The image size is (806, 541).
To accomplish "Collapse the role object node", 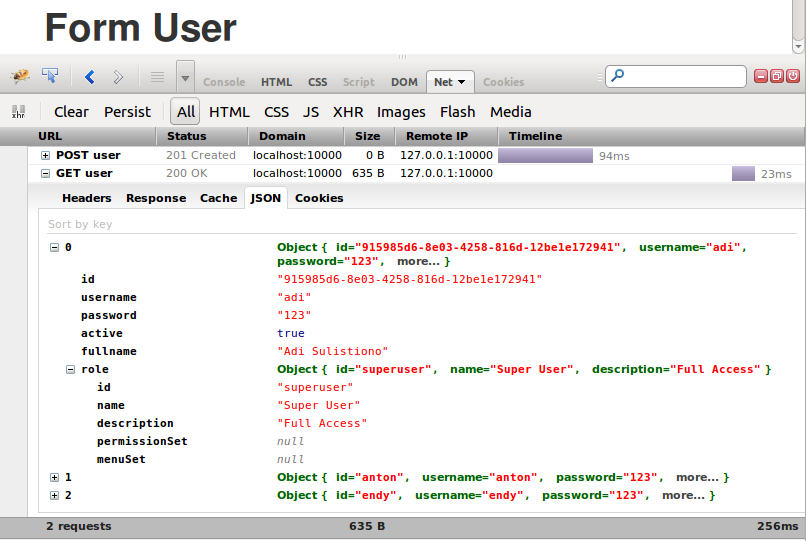I will click(71, 370).
